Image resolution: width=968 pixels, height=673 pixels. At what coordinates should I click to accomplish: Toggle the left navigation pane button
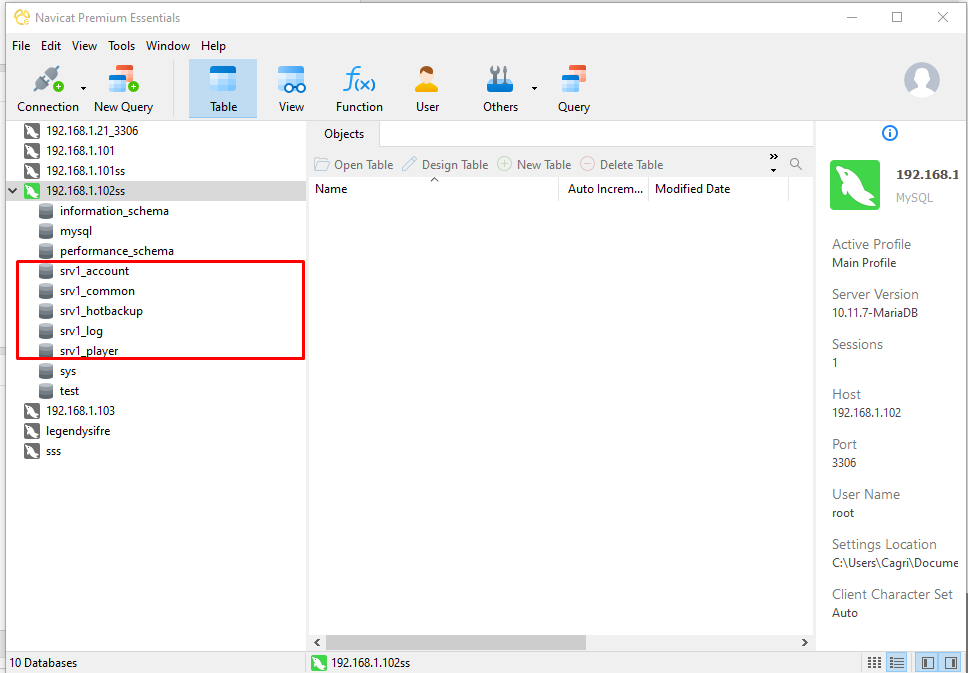click(x=928, y=663)
